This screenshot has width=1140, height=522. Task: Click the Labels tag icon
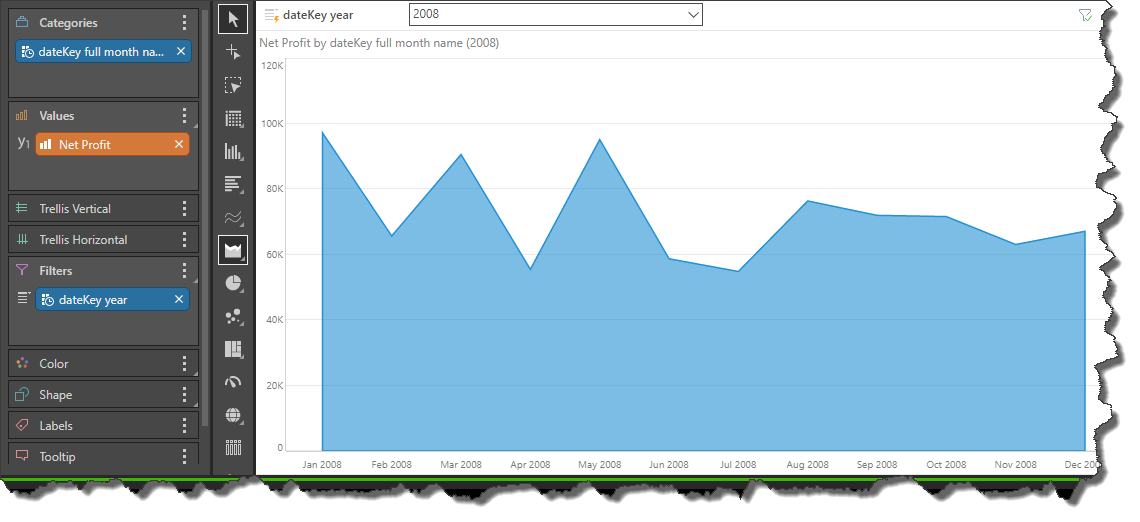(x=22, y=425)
